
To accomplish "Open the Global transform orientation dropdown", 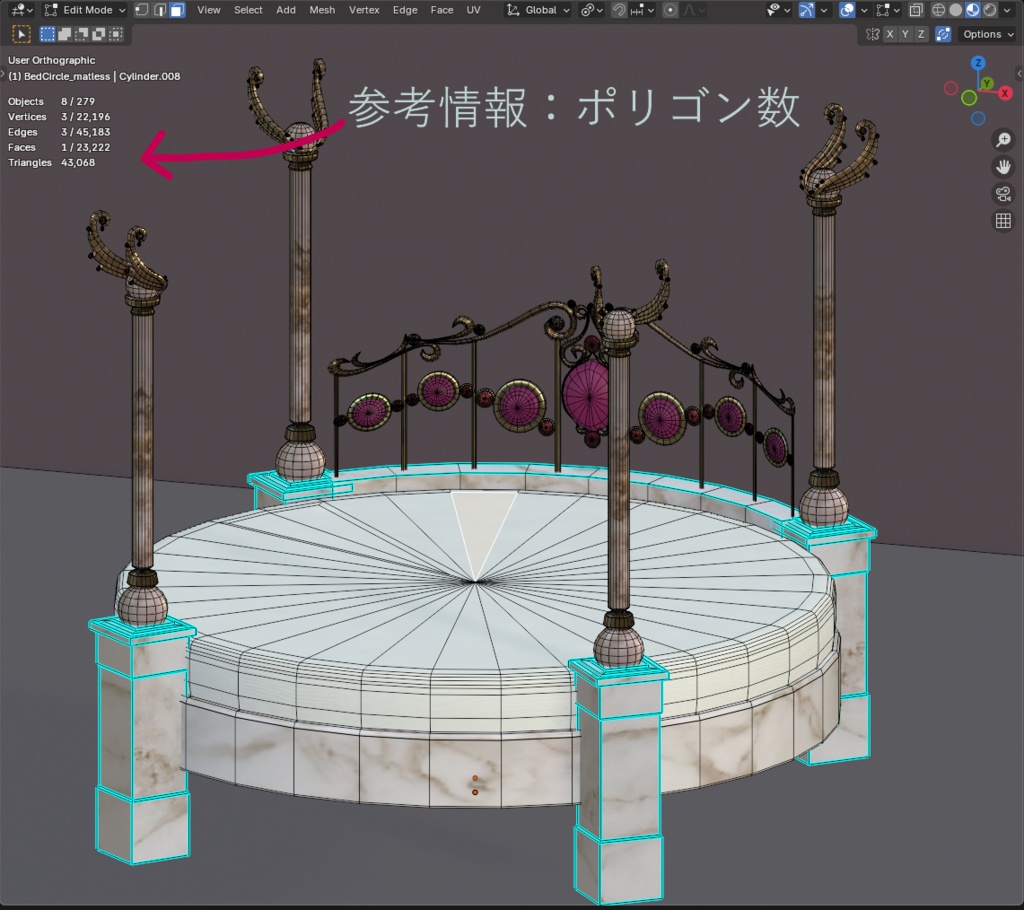I will pyautogui.click(x=540, y=10).
